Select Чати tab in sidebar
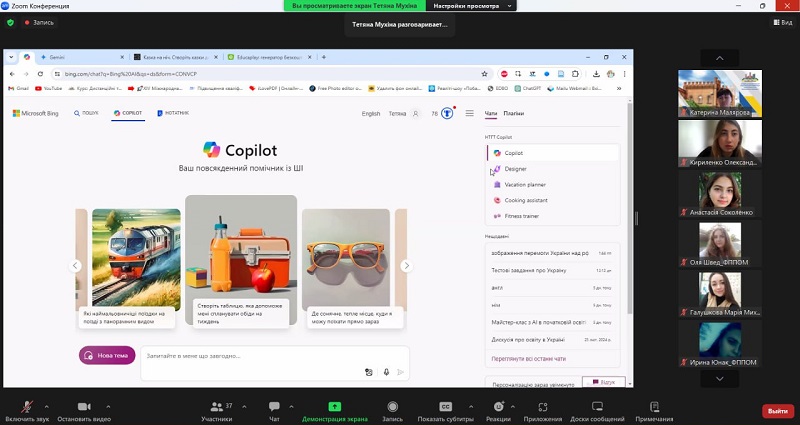The width and height of the screenshot is (800, 425). 490,113
